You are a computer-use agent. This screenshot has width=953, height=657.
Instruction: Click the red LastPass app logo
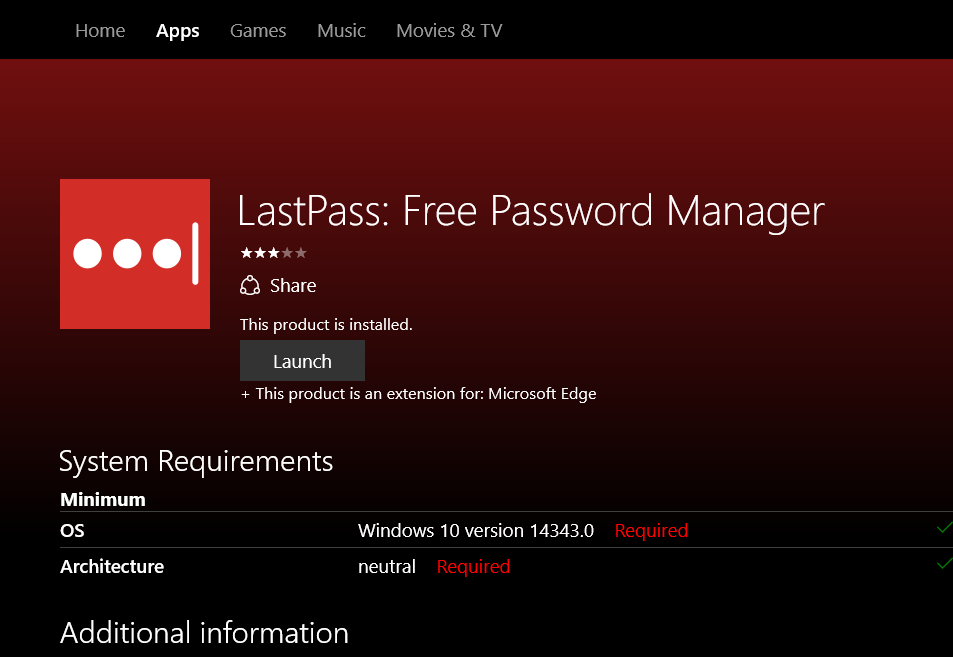click(135, 254)
